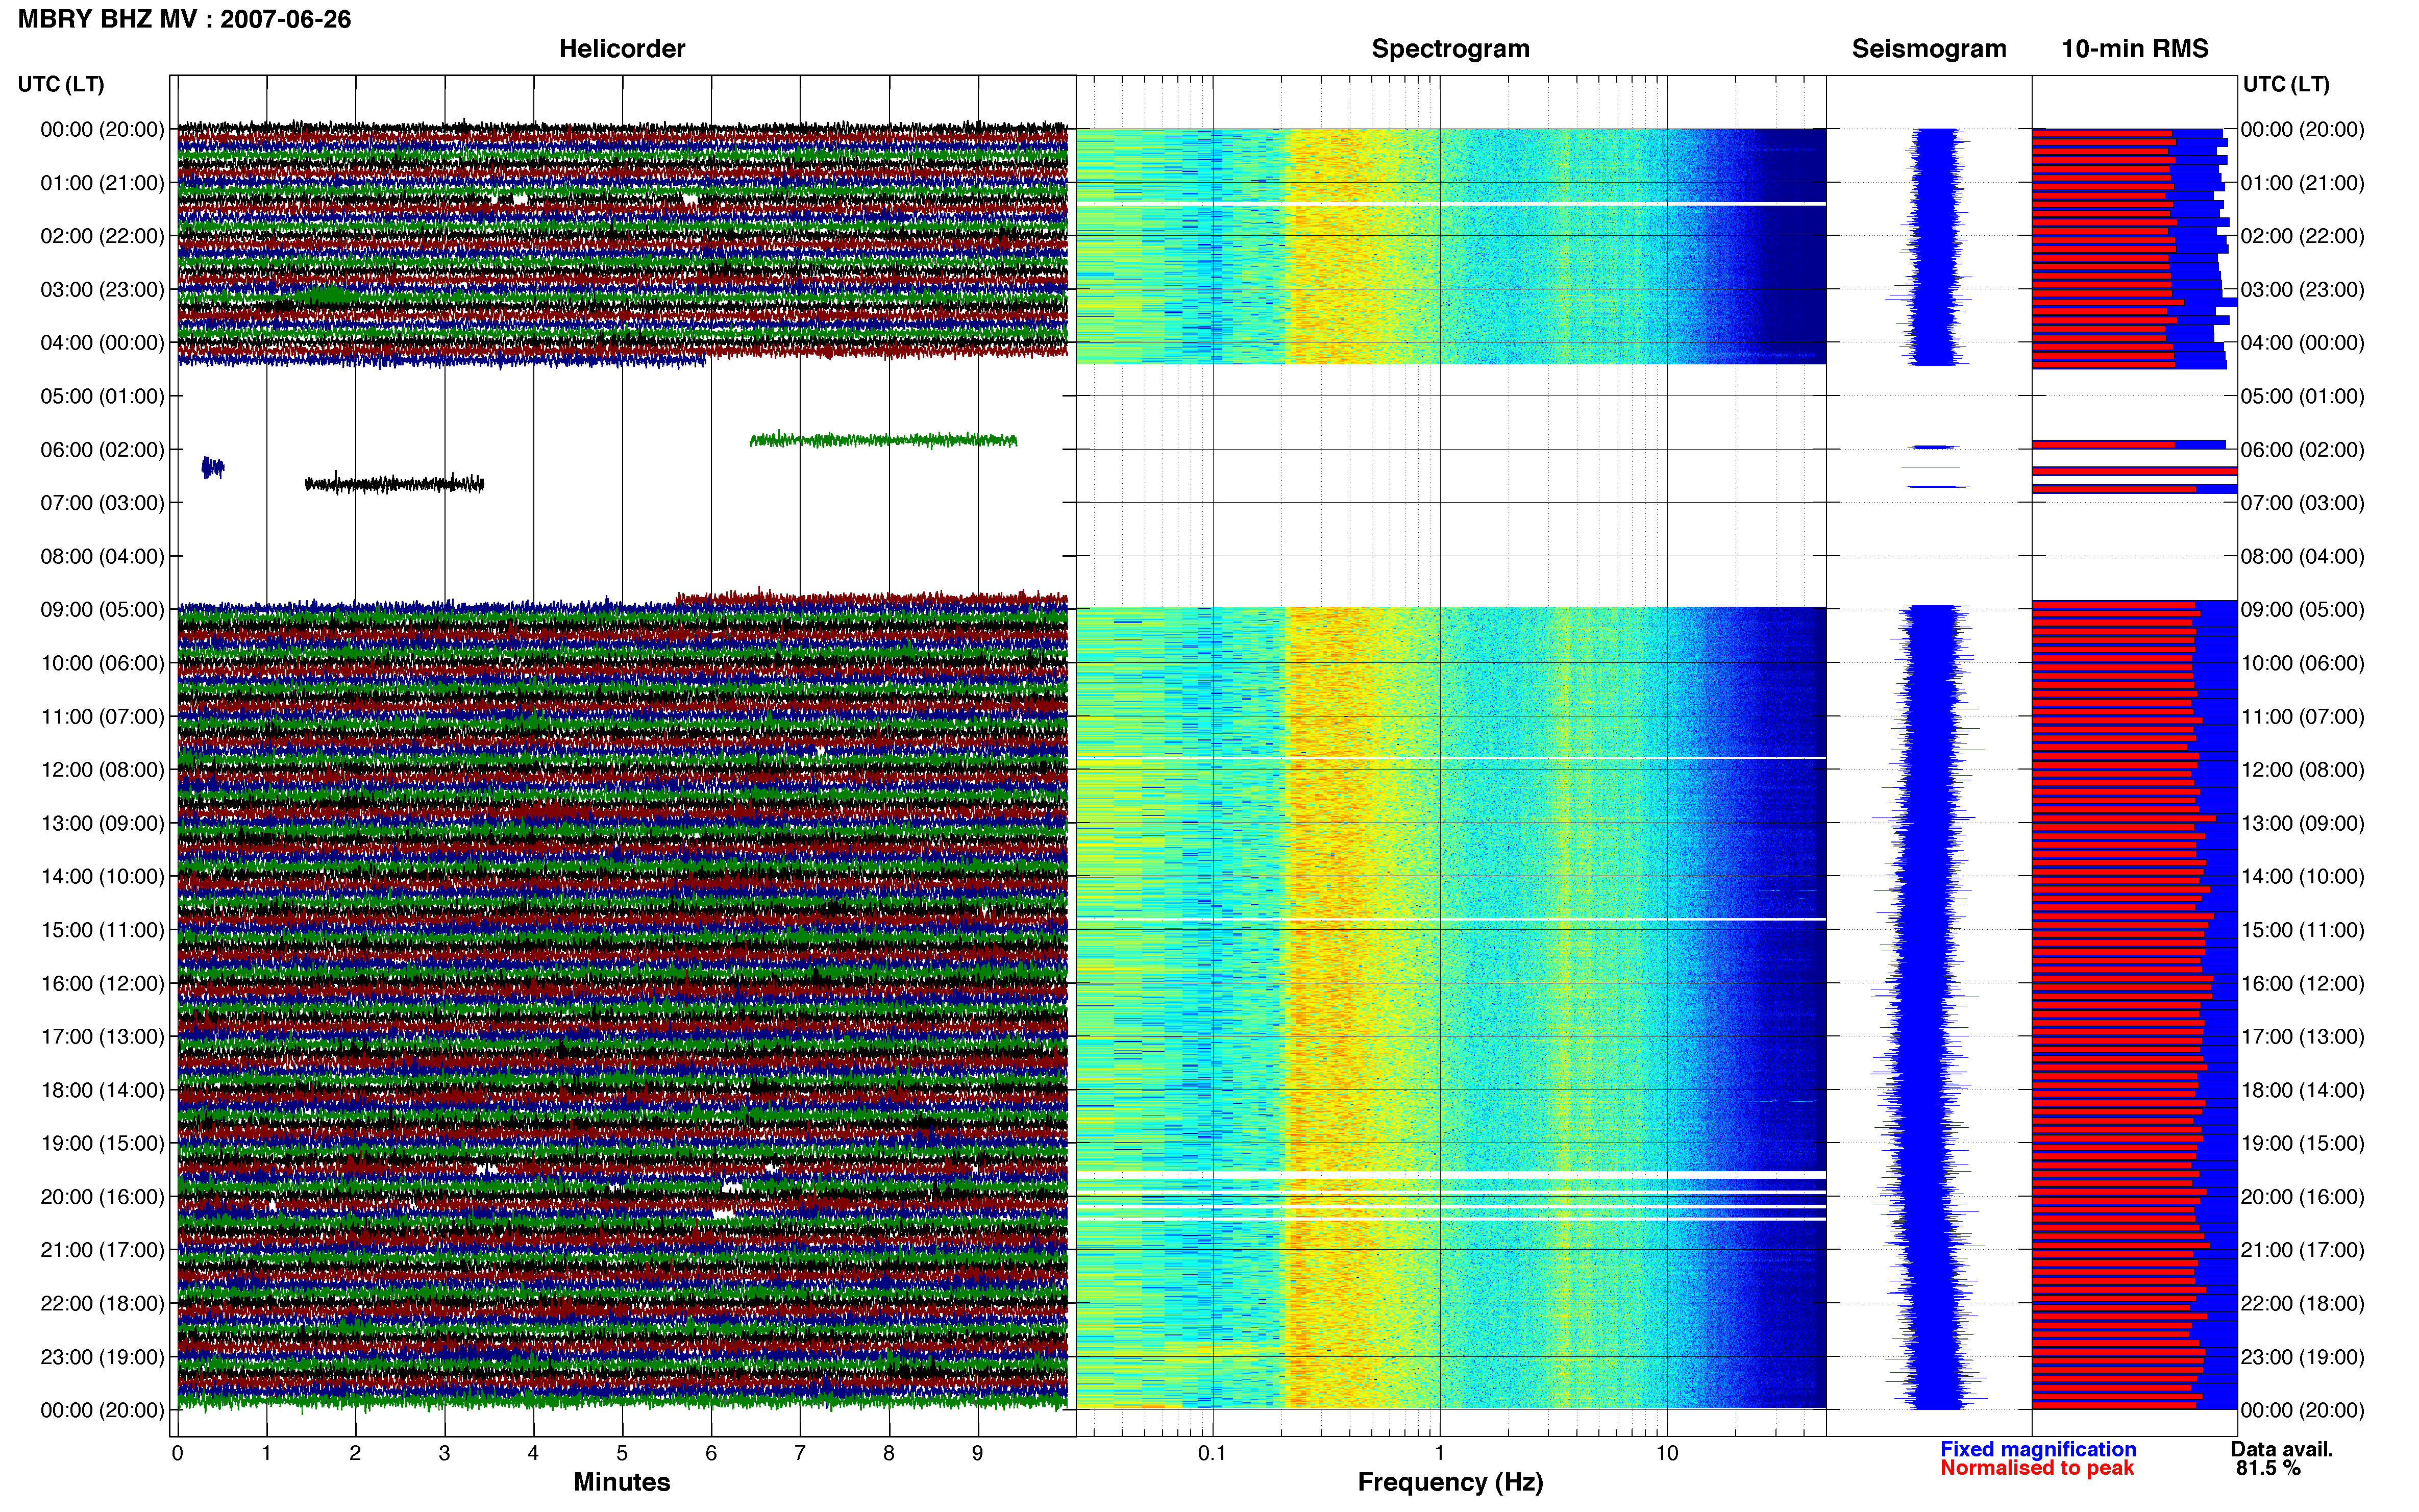Click the 'Normalised to peak' legend text

pyautogui.click(x=2037, y=1468)
